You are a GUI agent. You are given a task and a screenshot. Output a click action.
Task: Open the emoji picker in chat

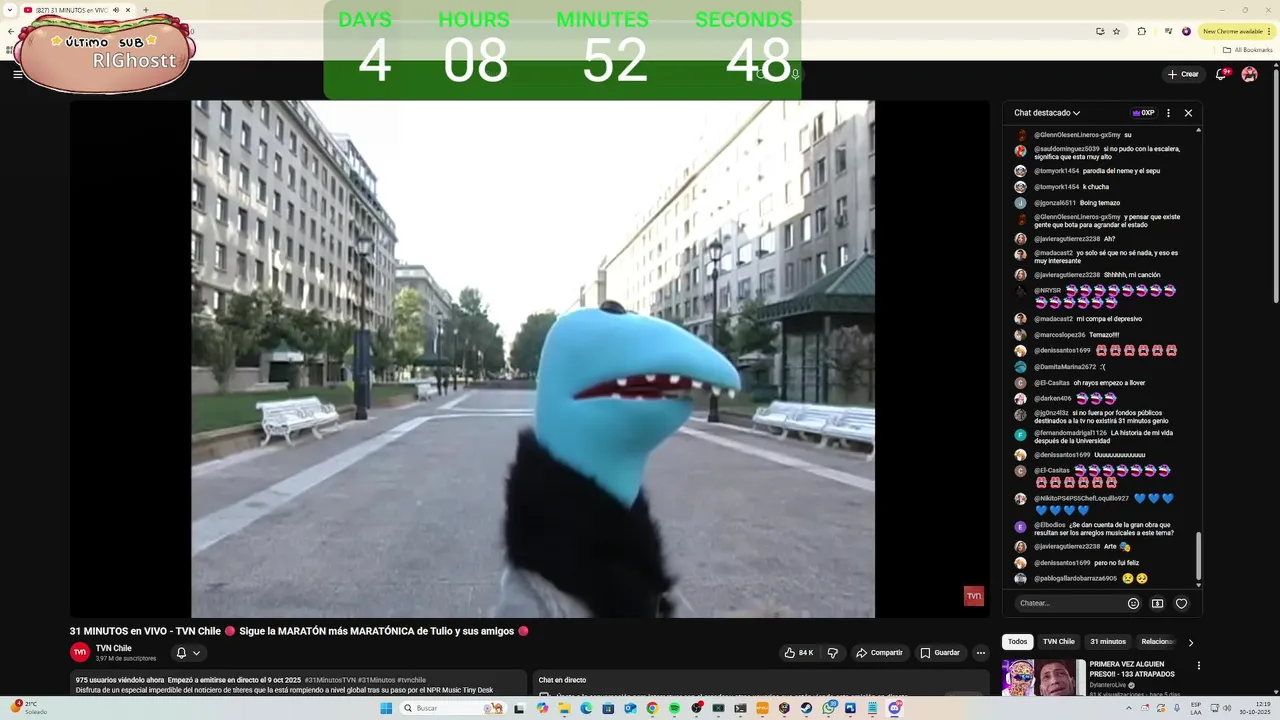click(x=1133, y=603)
